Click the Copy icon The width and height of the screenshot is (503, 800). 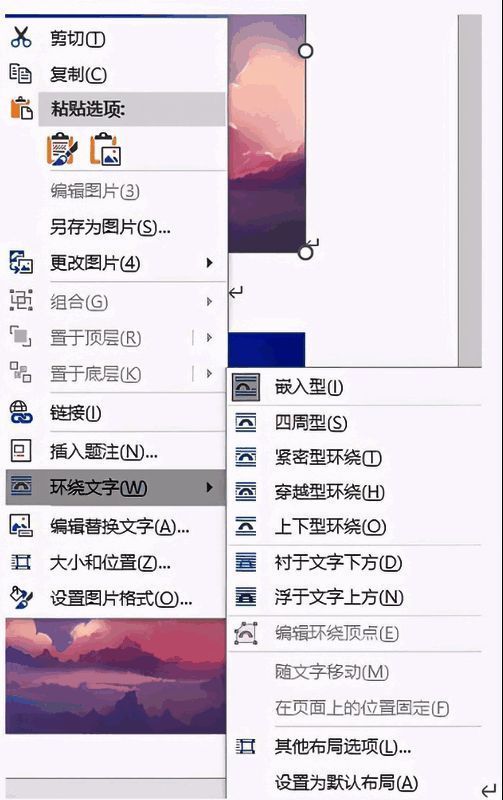[x=21, y=73]
